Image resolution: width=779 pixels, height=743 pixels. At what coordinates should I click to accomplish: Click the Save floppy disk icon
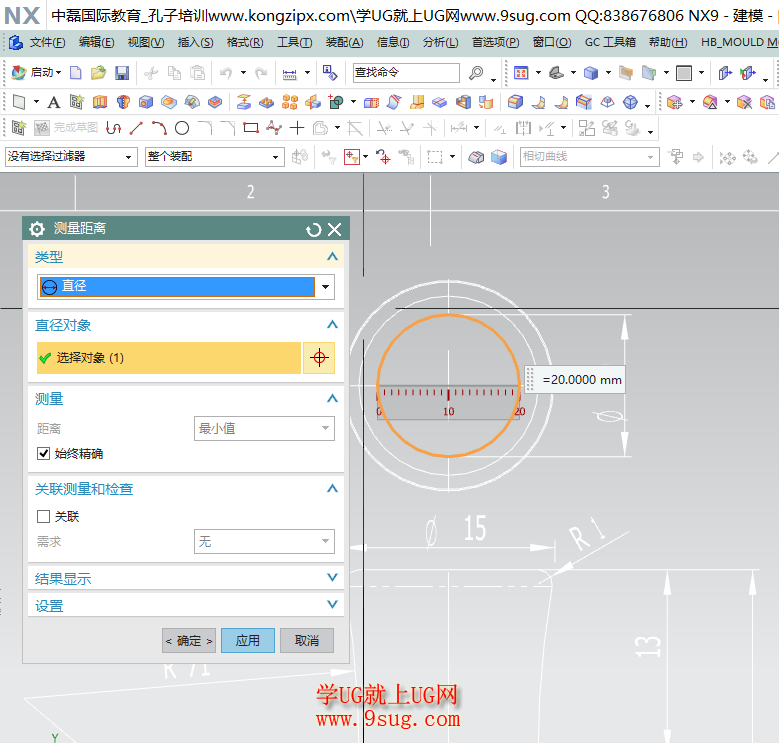[122, 73]
